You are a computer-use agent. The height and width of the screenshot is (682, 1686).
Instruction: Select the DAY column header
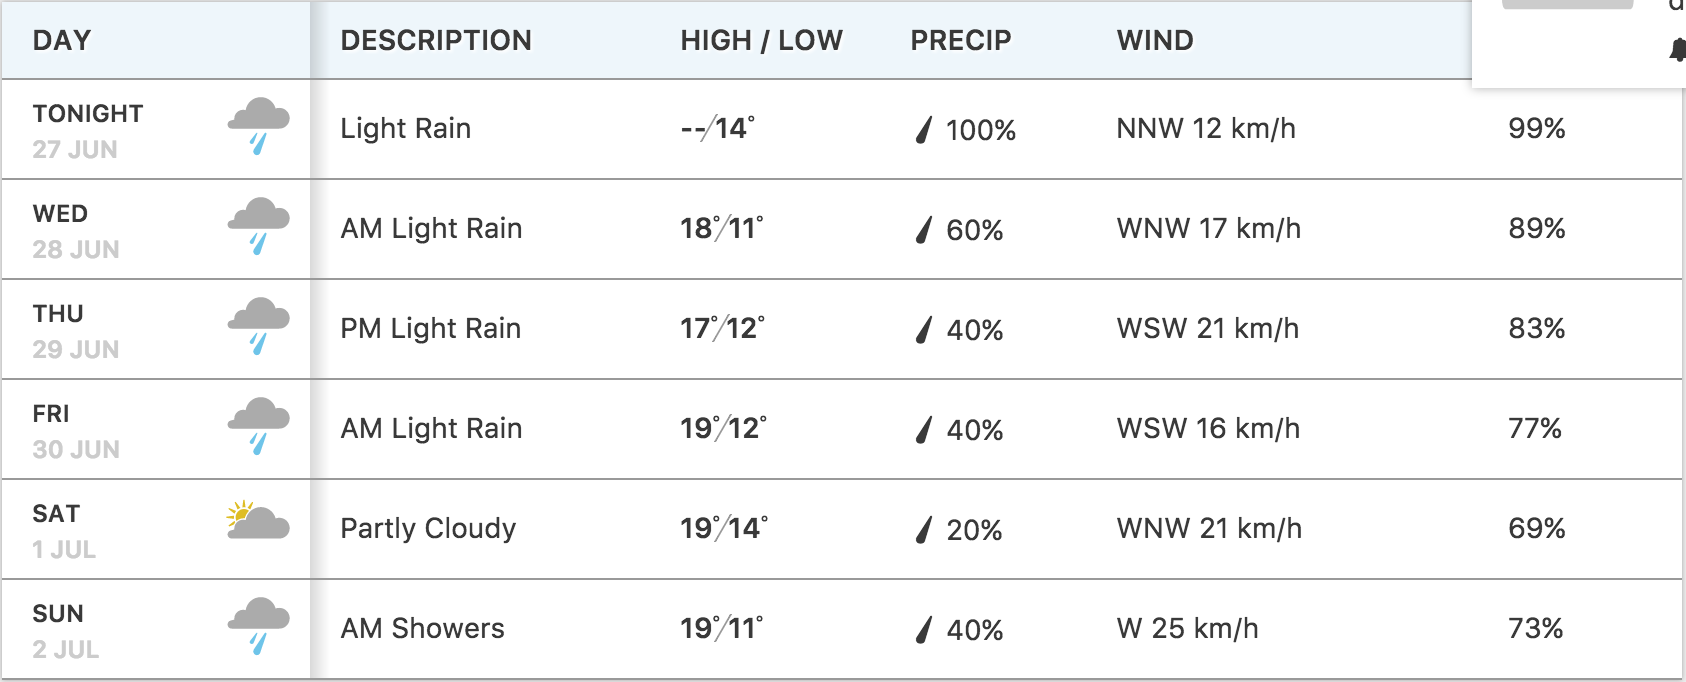point(62,40)
